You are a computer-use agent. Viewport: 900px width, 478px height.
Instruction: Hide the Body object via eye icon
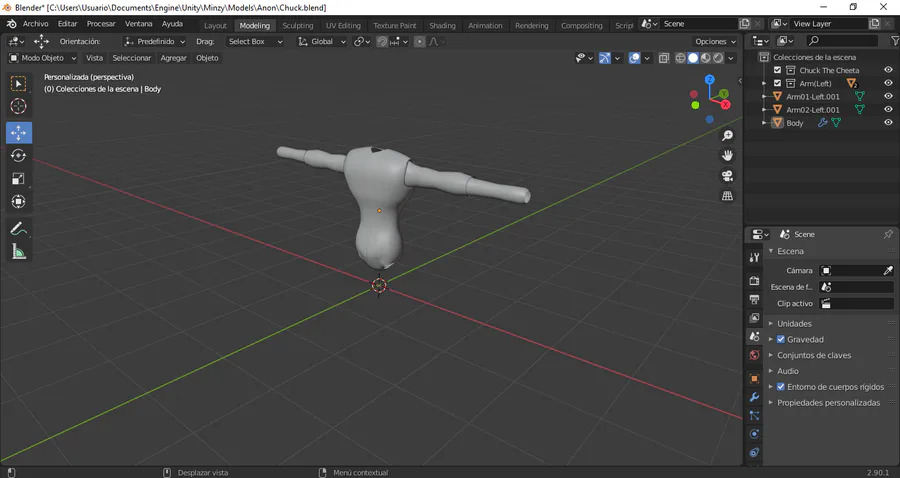pos(889,122)
